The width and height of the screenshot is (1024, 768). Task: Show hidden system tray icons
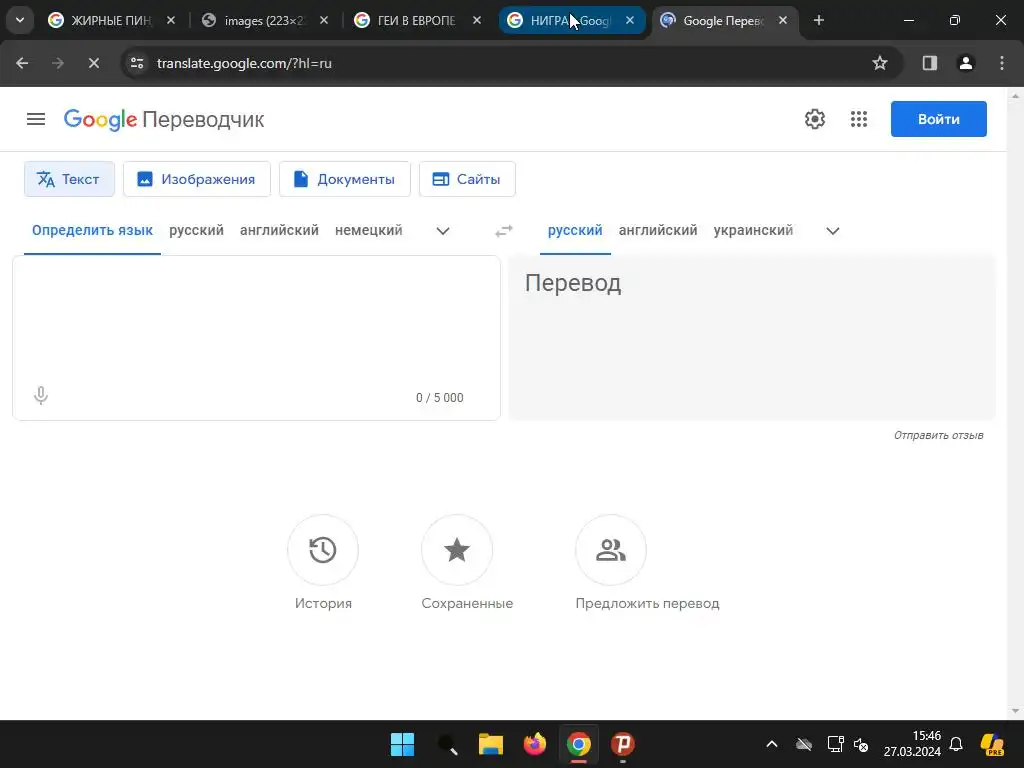771,744
